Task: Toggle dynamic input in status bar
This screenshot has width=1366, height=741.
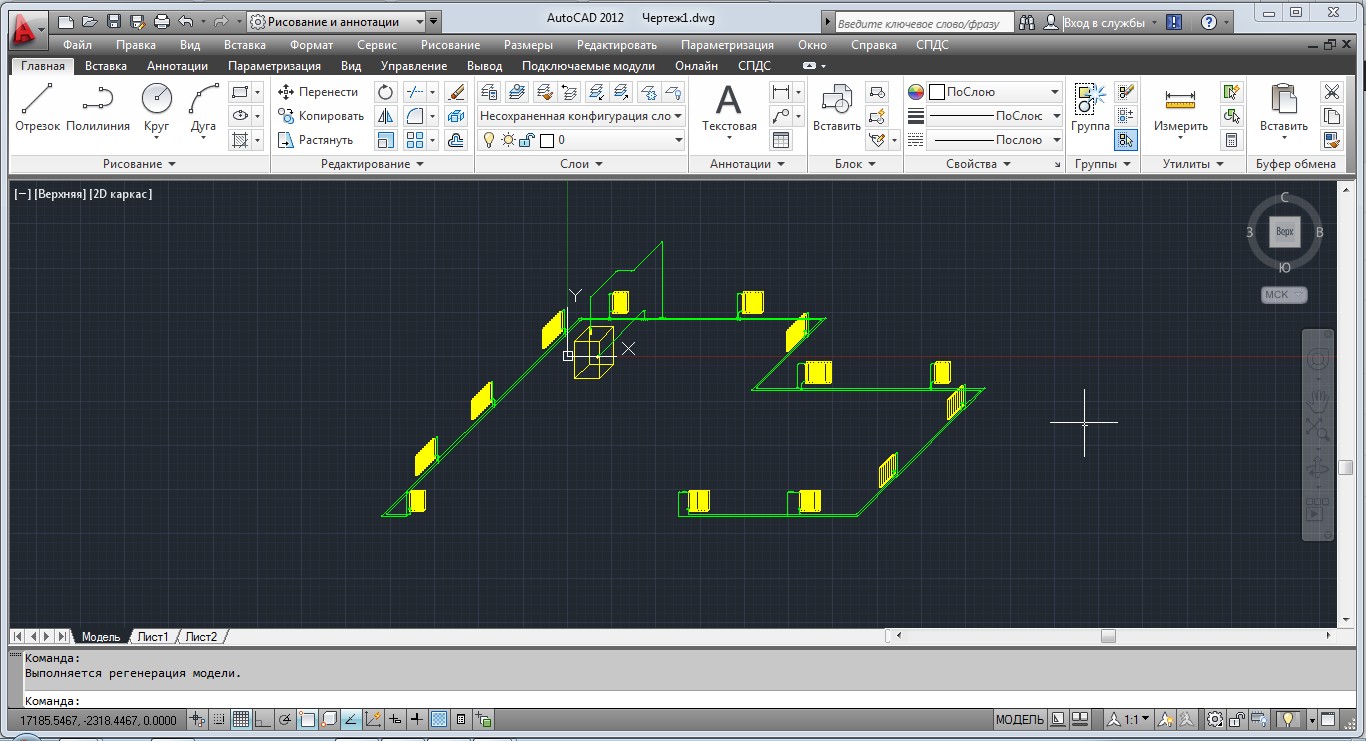Action: pos(395,719)
